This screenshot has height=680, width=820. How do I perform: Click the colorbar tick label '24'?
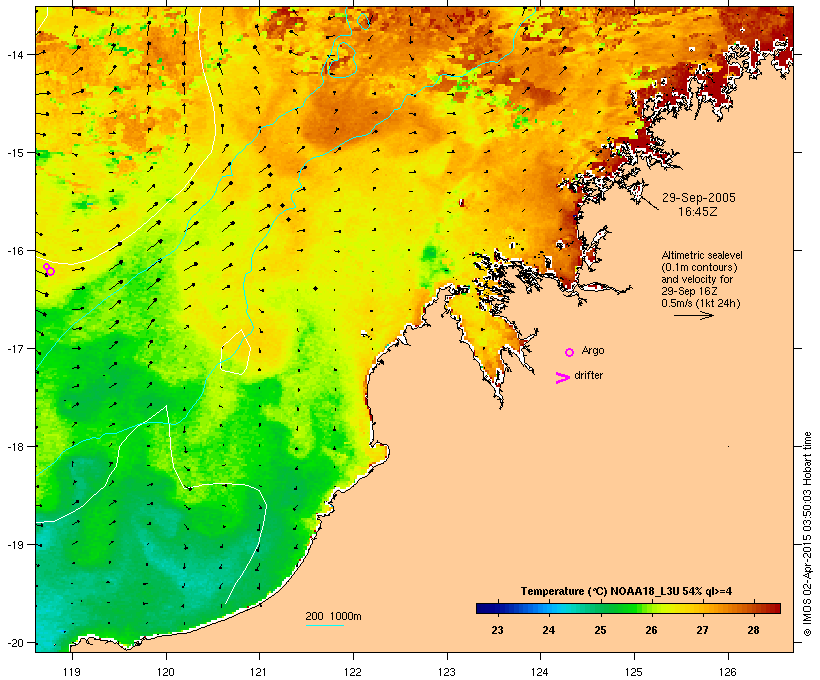pyautogui.click(x=549, y=630)
